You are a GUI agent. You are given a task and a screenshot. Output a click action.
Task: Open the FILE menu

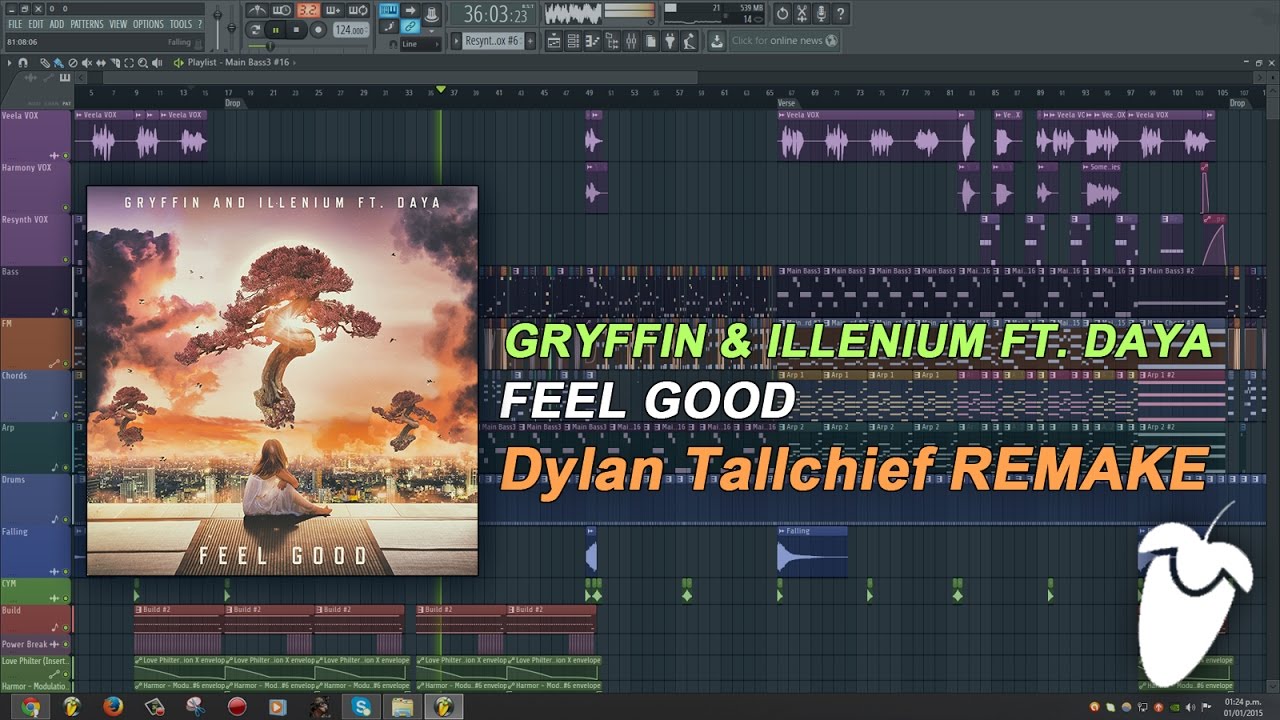[x=15, y=24]
